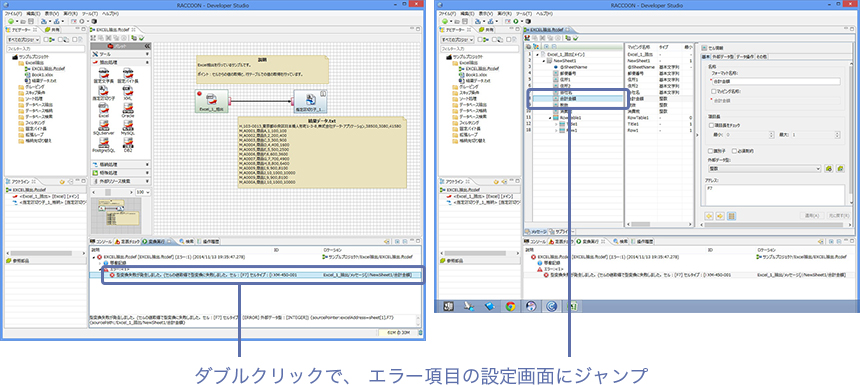Expand 格納処理 section in left window palette
Screen dimensions: 860x385
coord(121,164)
